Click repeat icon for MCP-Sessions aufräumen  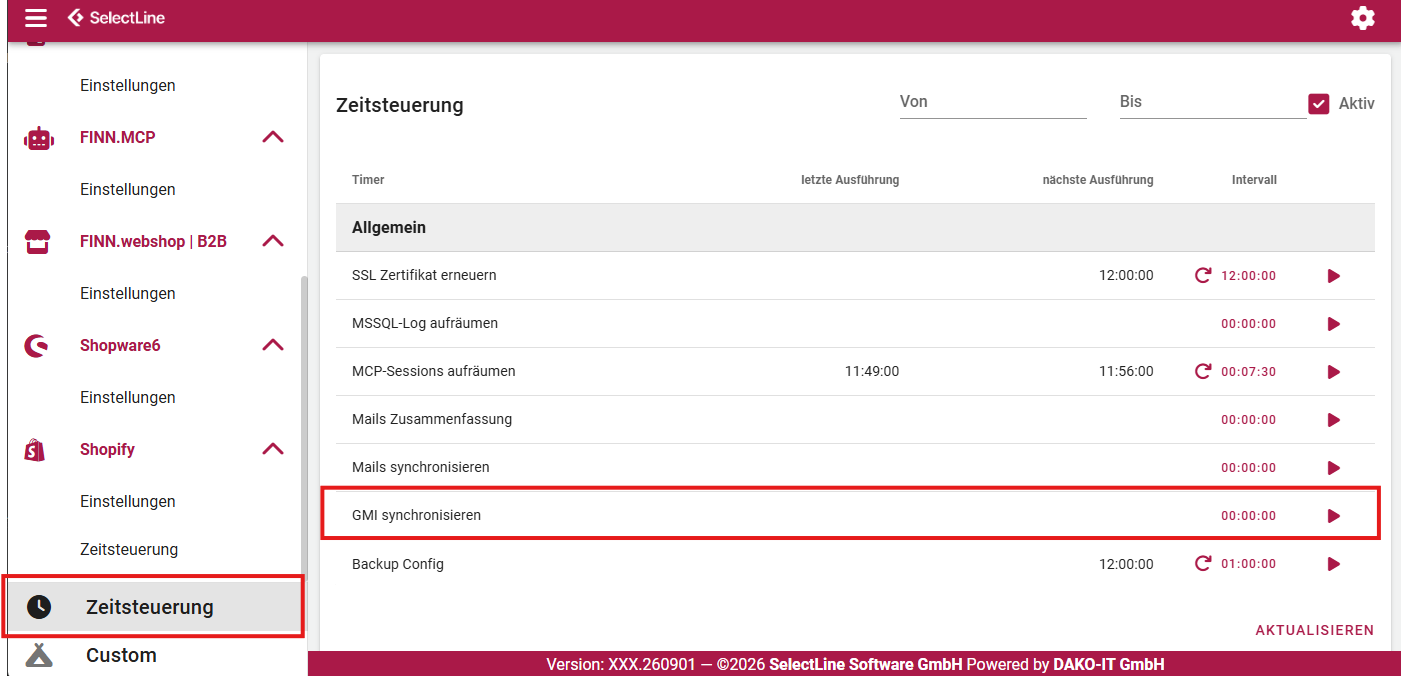[x=1204, y=371]
